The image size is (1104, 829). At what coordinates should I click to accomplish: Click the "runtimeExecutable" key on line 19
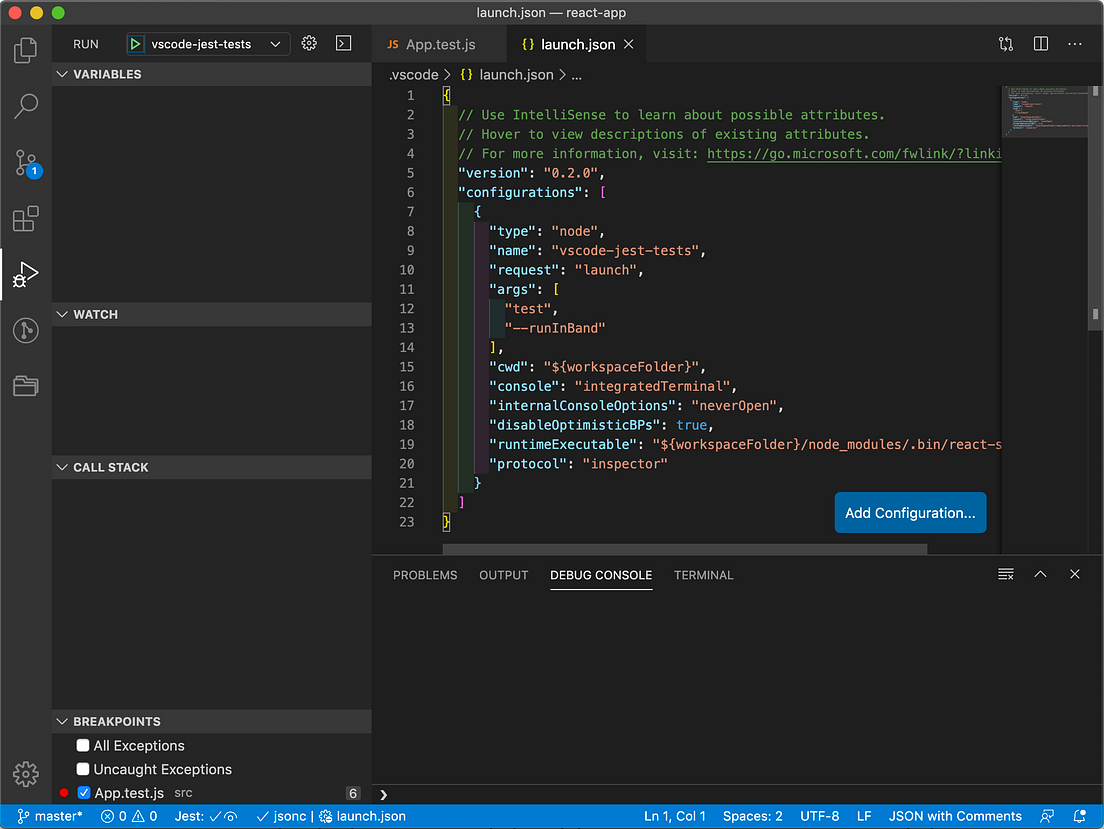tap(563, 444)
